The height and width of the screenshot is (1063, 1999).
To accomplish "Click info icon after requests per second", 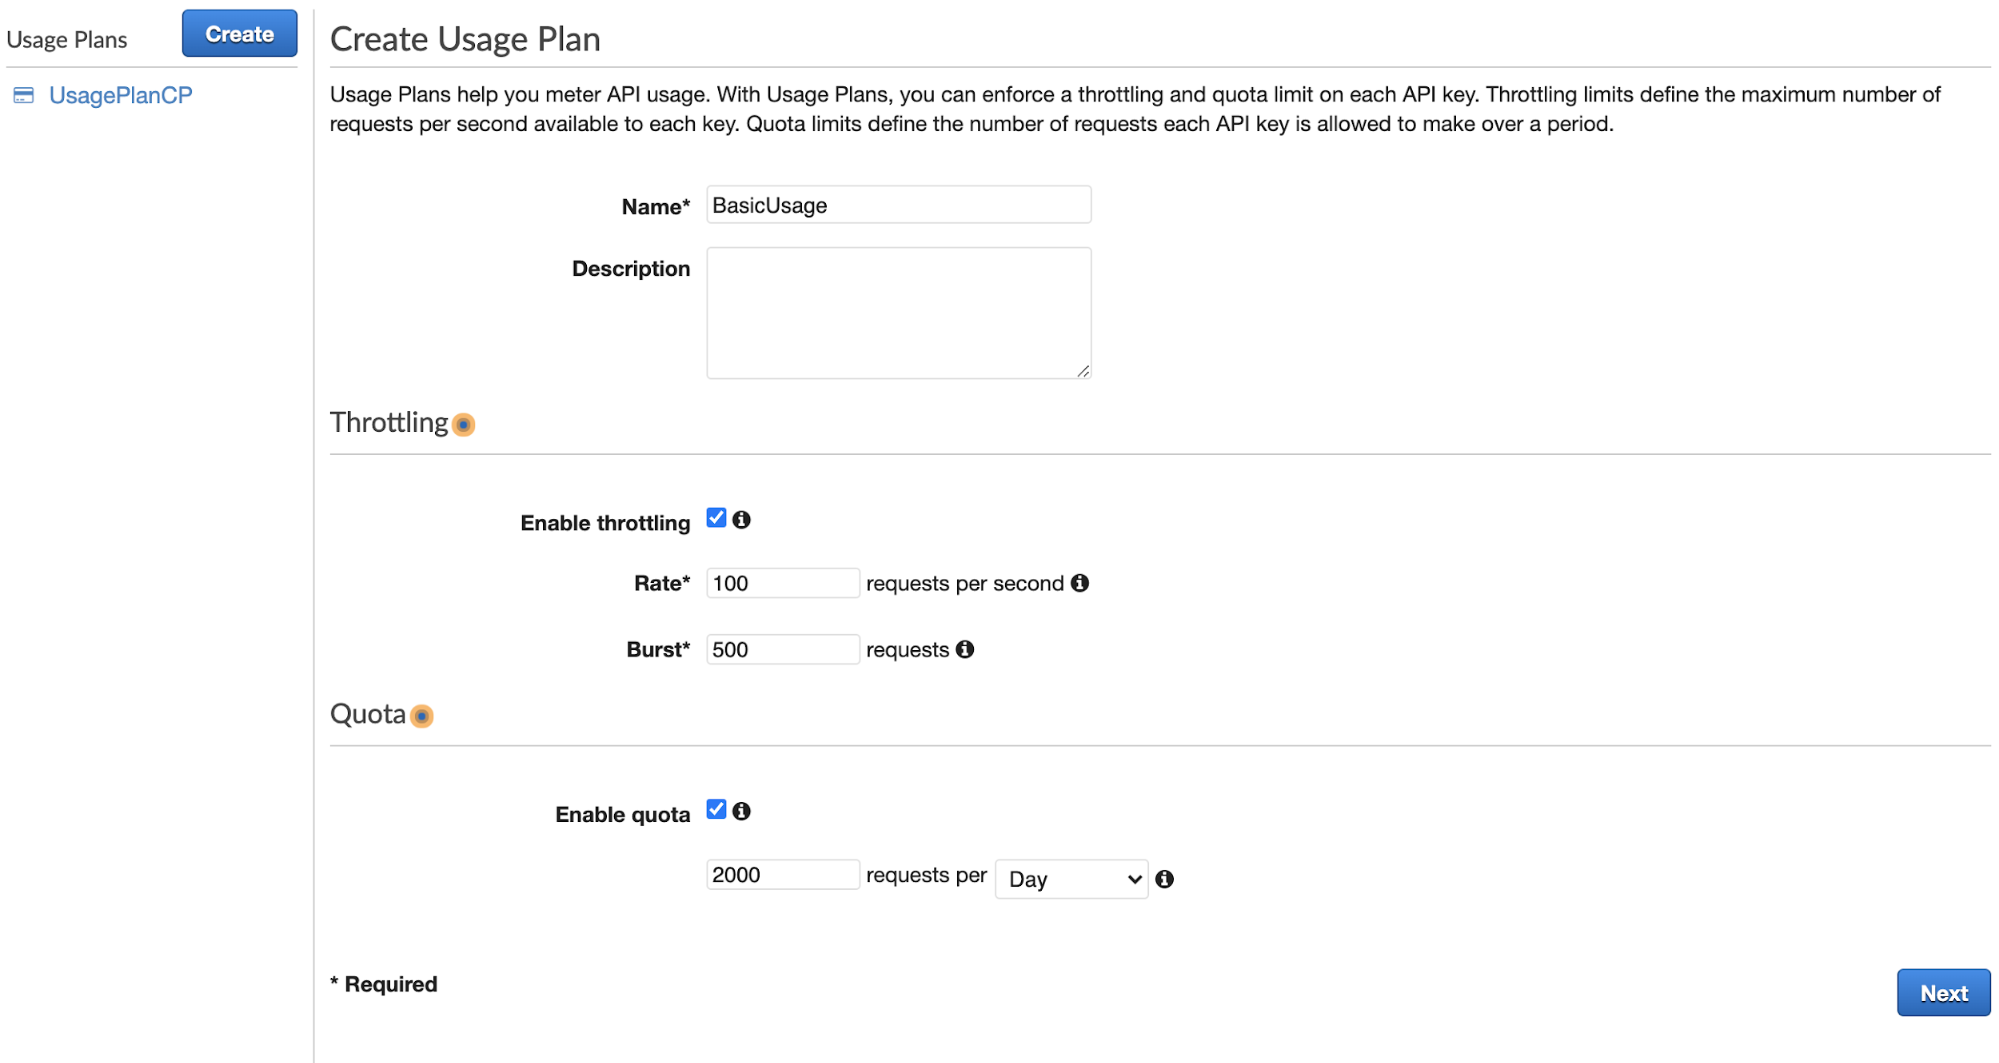I will 1080,583.
